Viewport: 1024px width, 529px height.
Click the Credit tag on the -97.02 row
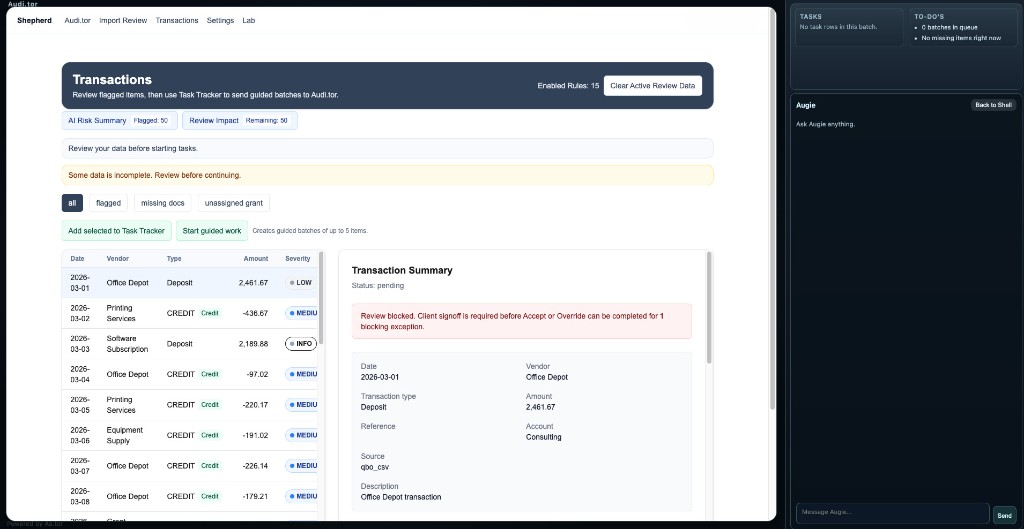tap(210, 374)
